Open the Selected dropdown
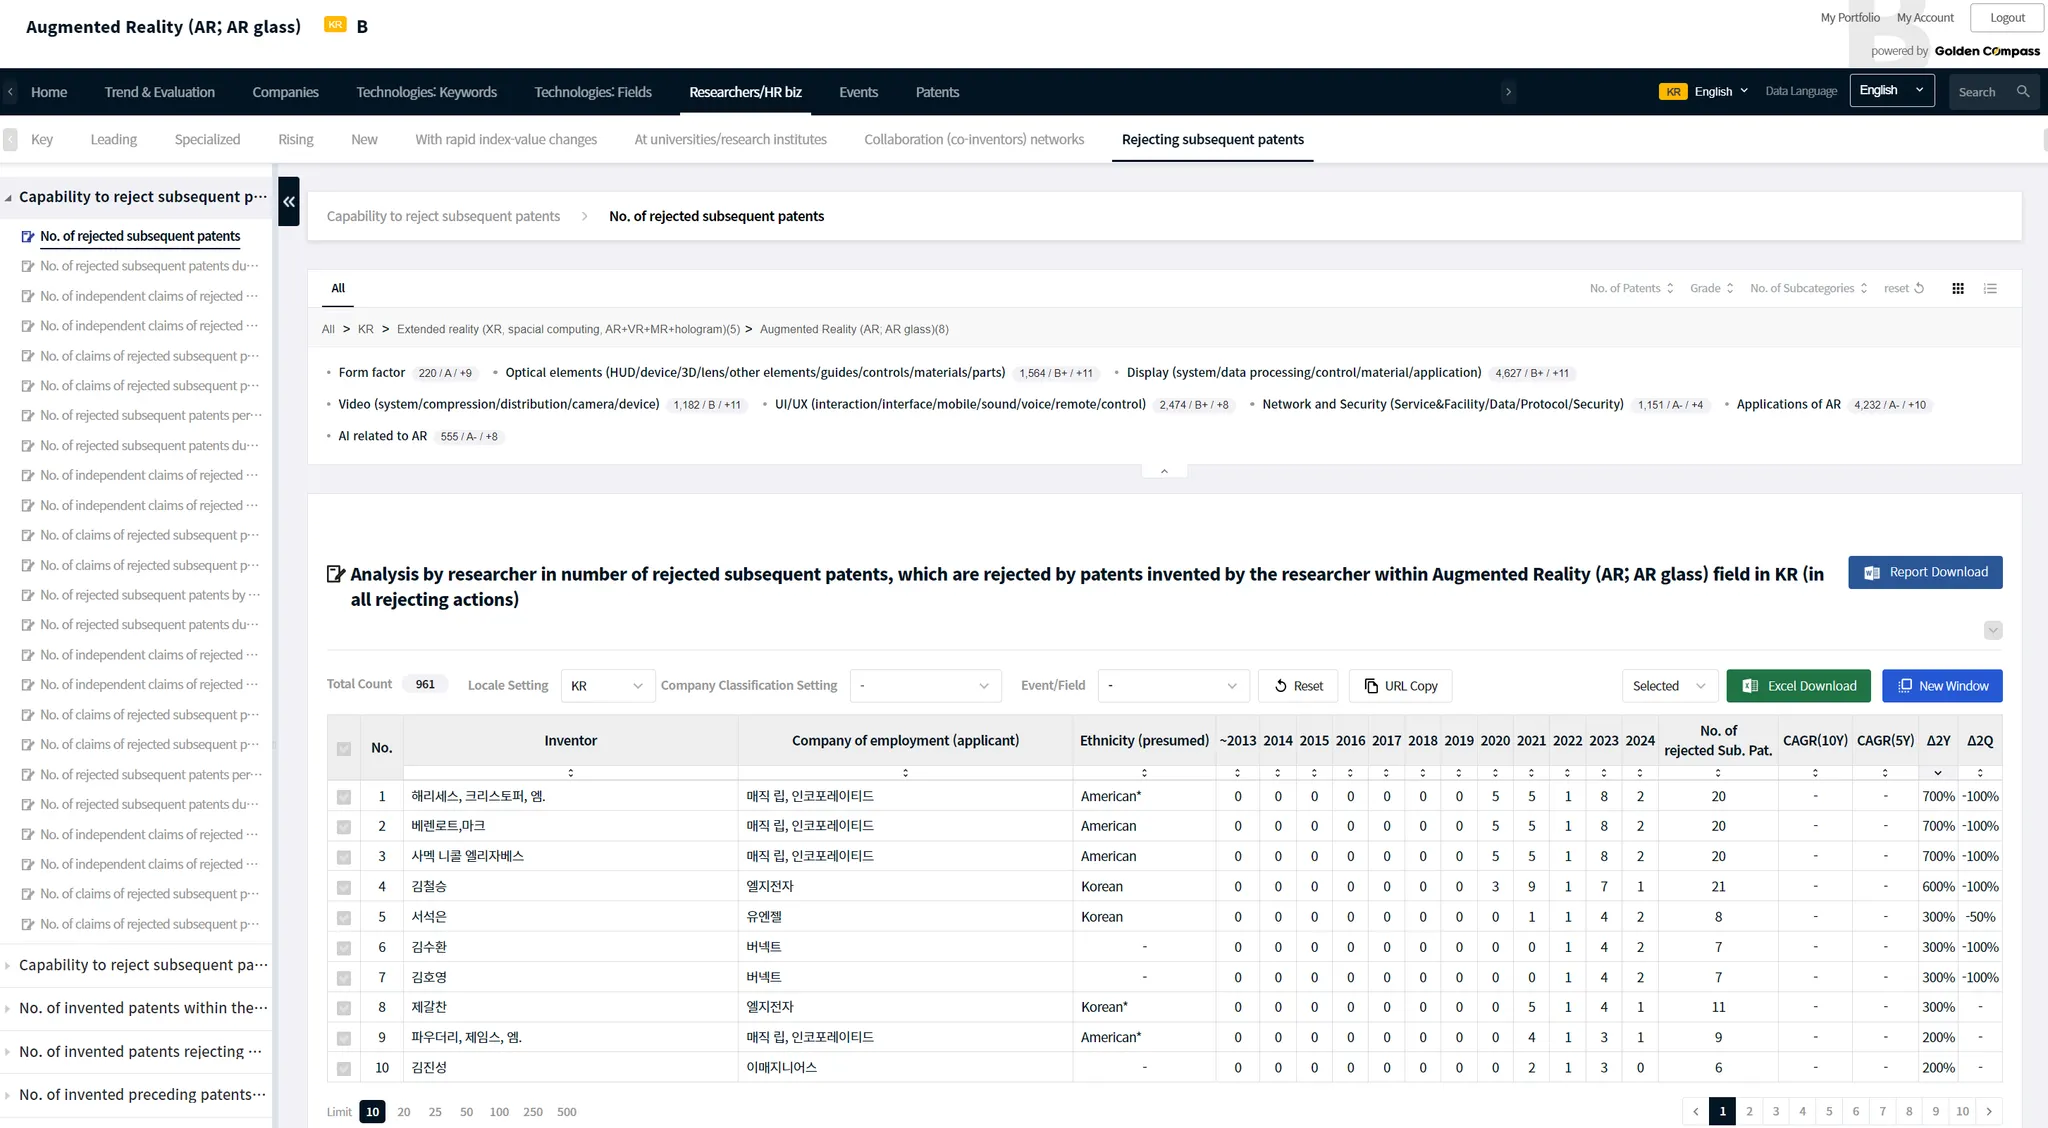Image resolution: width=2048 pixels, height=1128 pixels. pos(1668,686)
